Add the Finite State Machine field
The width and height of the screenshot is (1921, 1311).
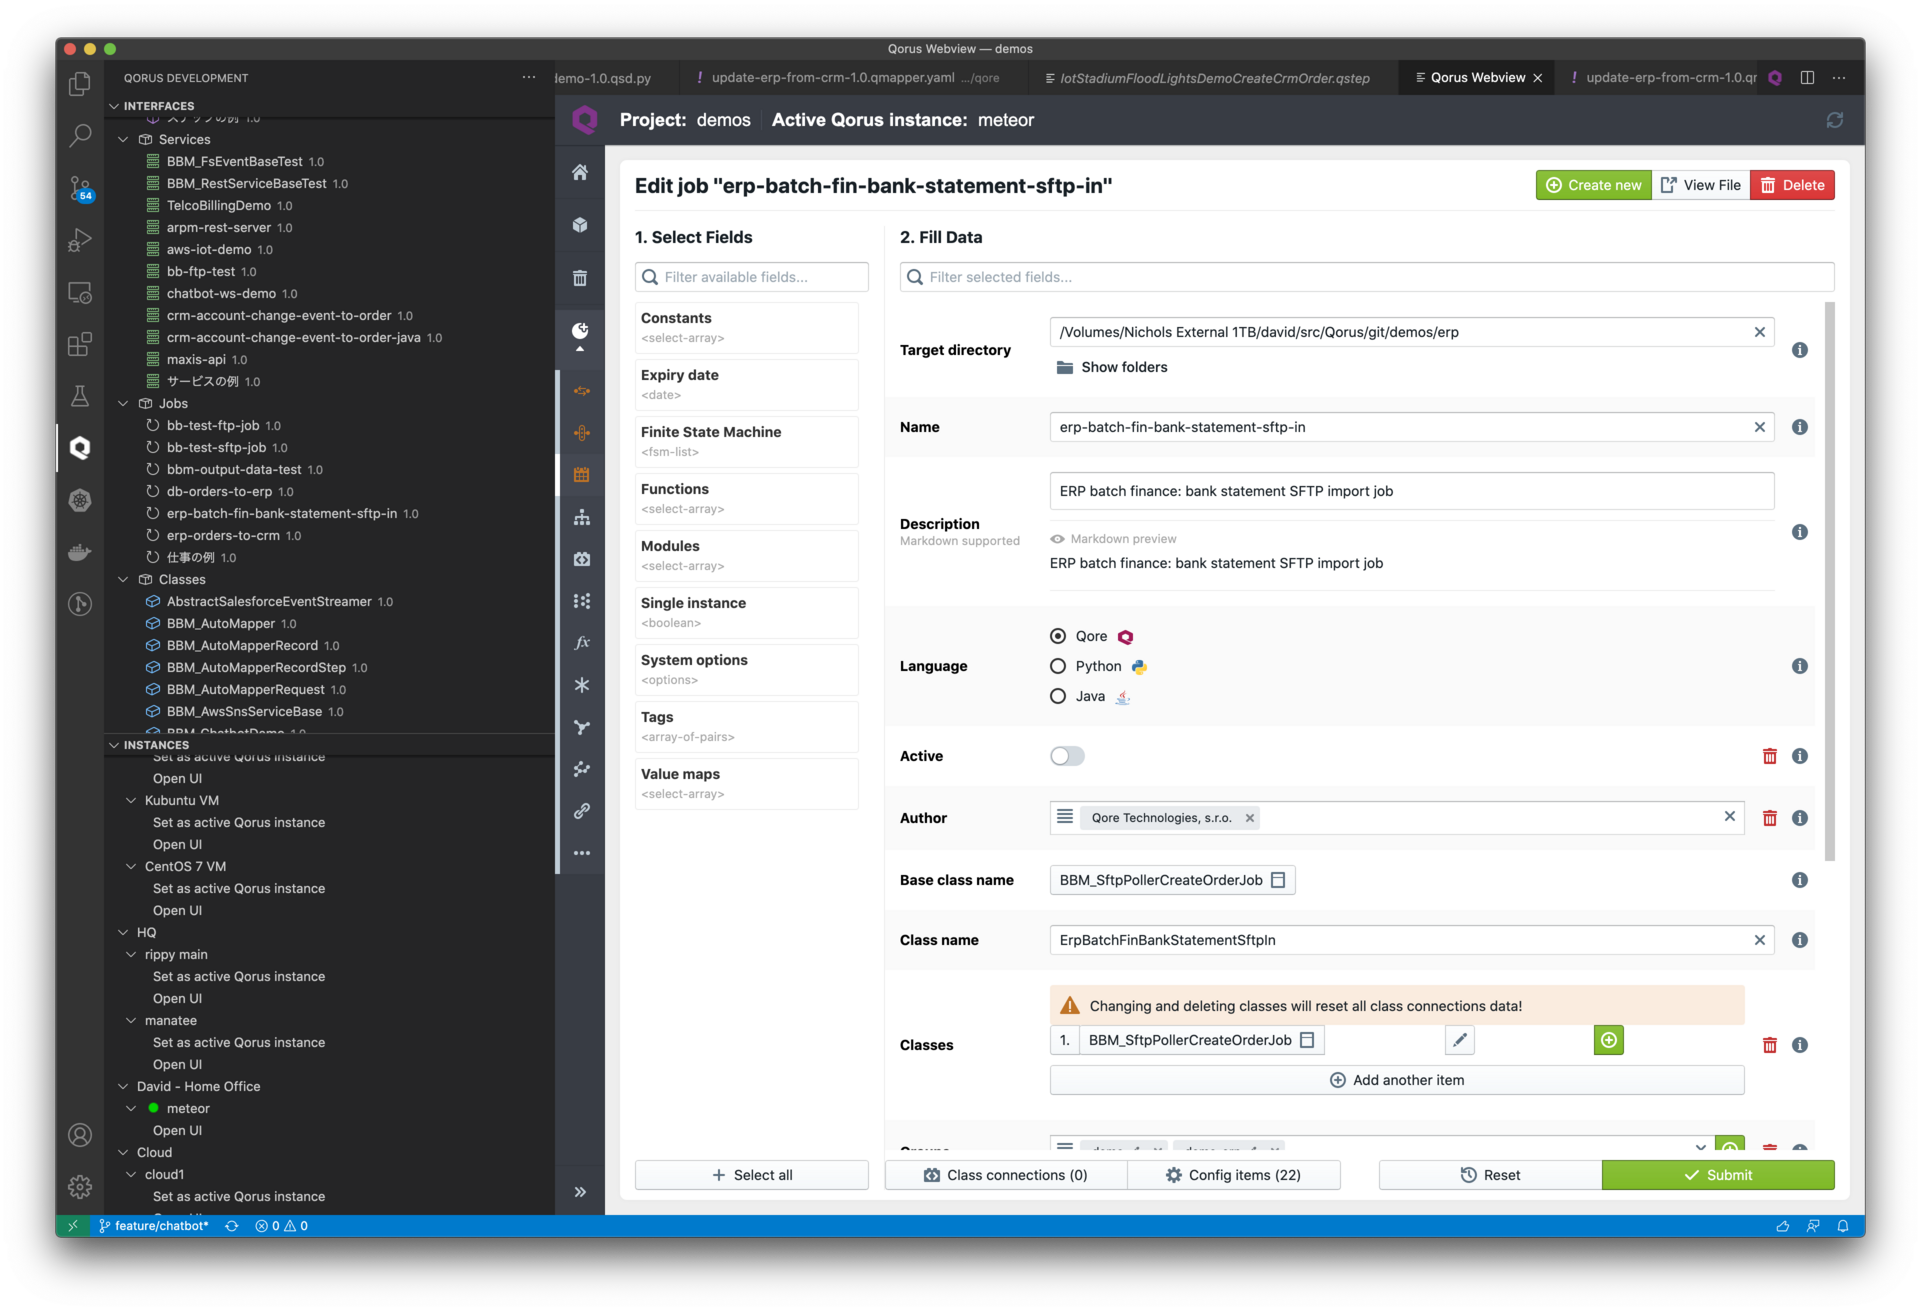[x=746, y=441]
